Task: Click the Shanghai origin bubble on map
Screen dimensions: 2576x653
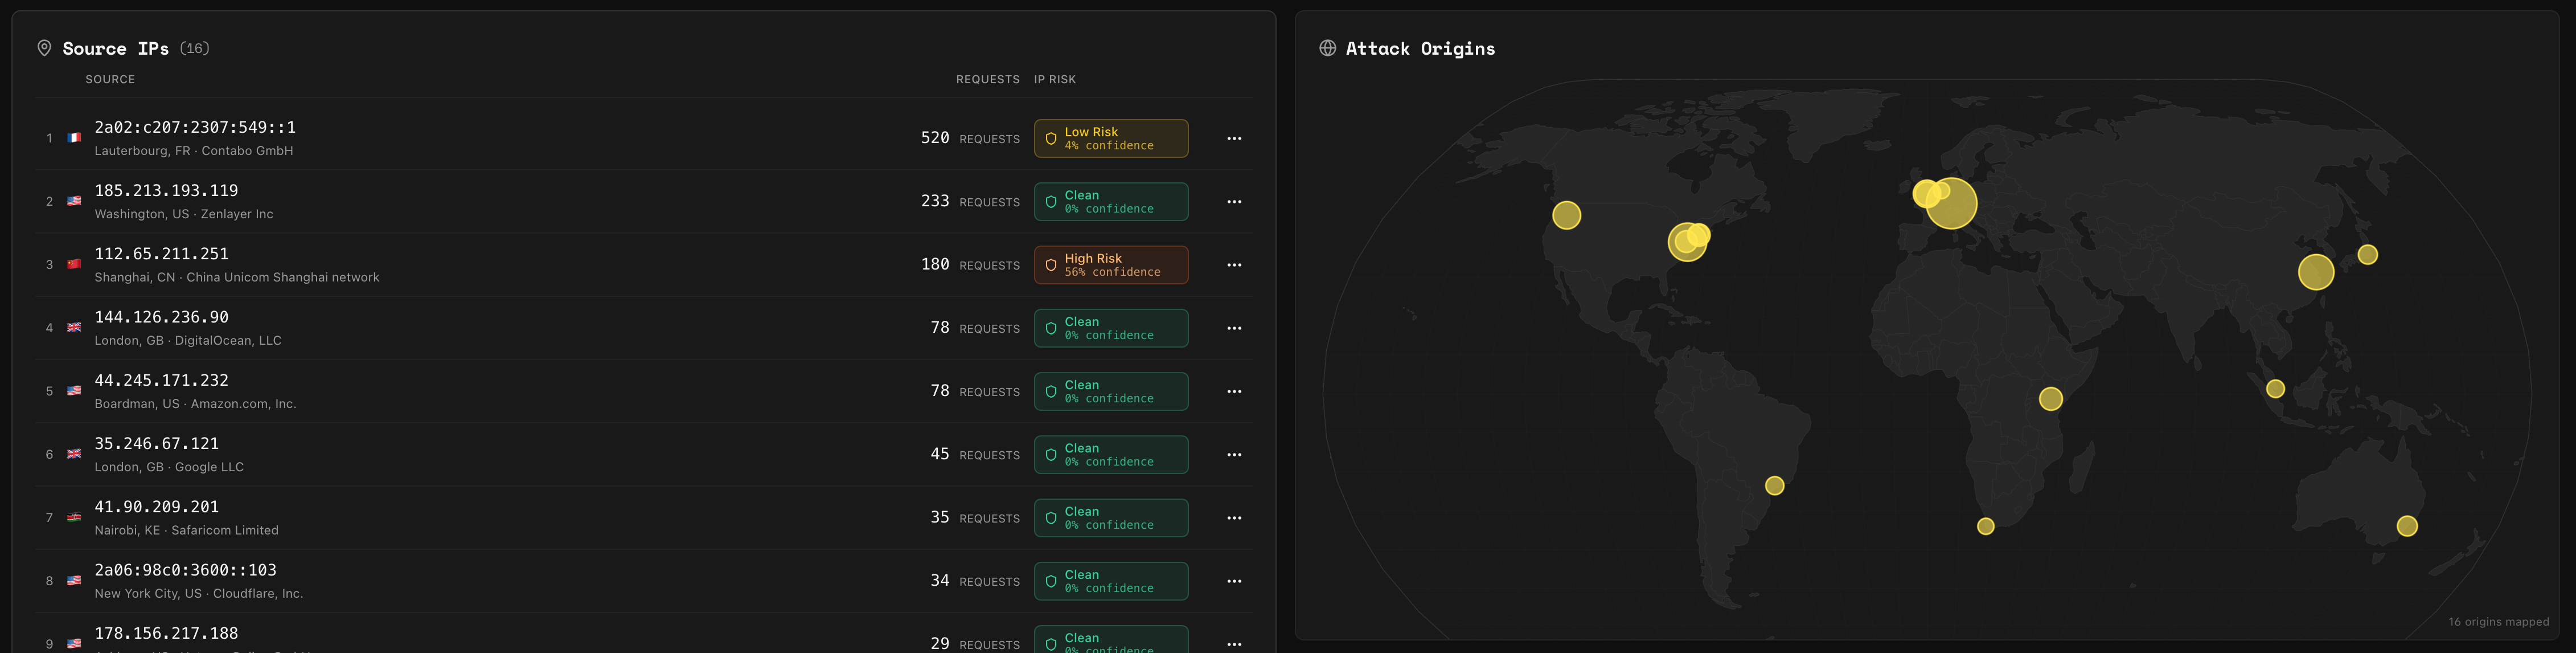Action: (2315, 272)
